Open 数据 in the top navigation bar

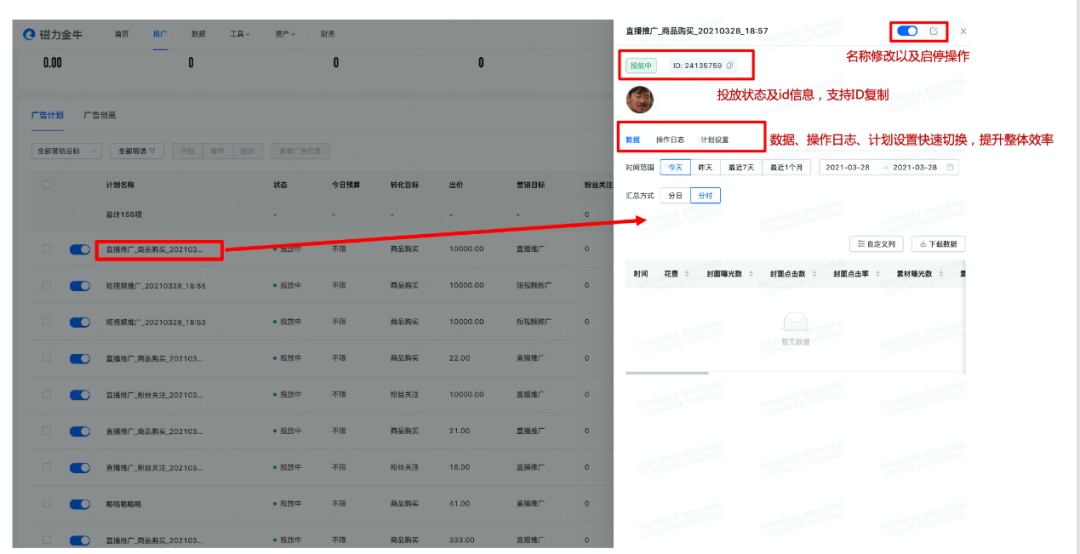coord(198,34)
